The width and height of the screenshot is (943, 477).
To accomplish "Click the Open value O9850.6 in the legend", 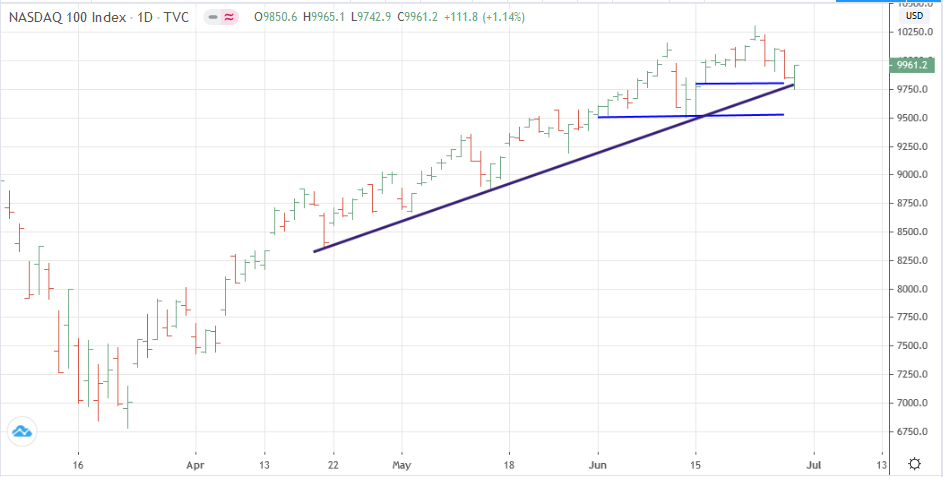I will pyautogui.click(x=277, y=17).
